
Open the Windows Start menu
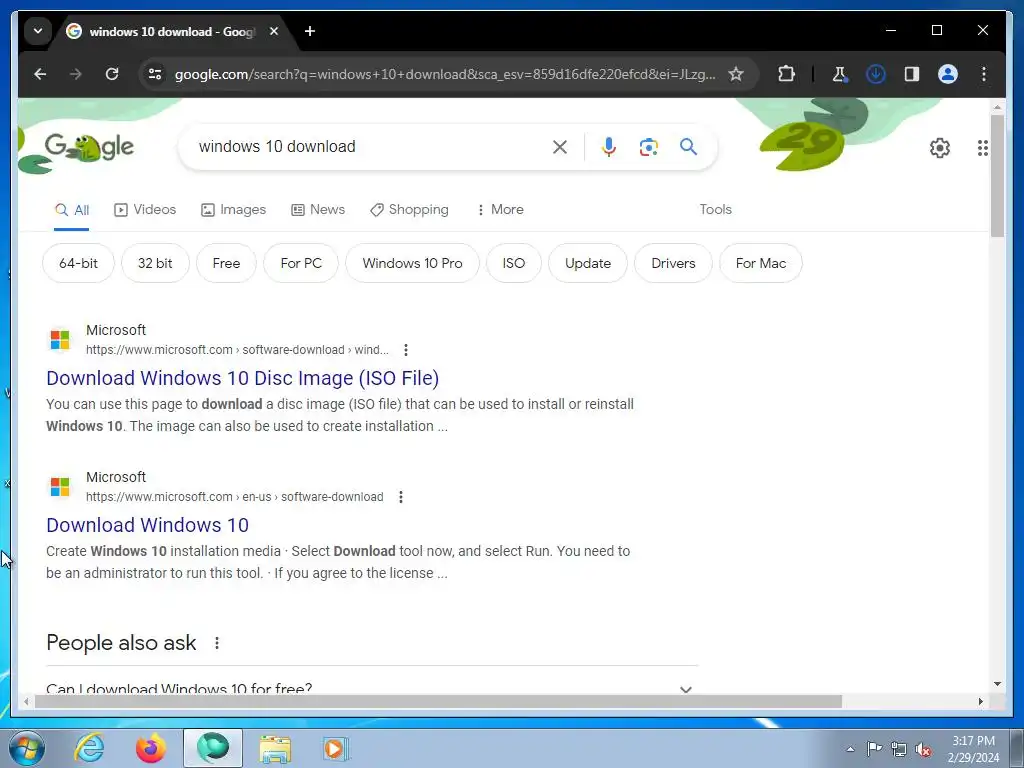(x=27, y=748)
